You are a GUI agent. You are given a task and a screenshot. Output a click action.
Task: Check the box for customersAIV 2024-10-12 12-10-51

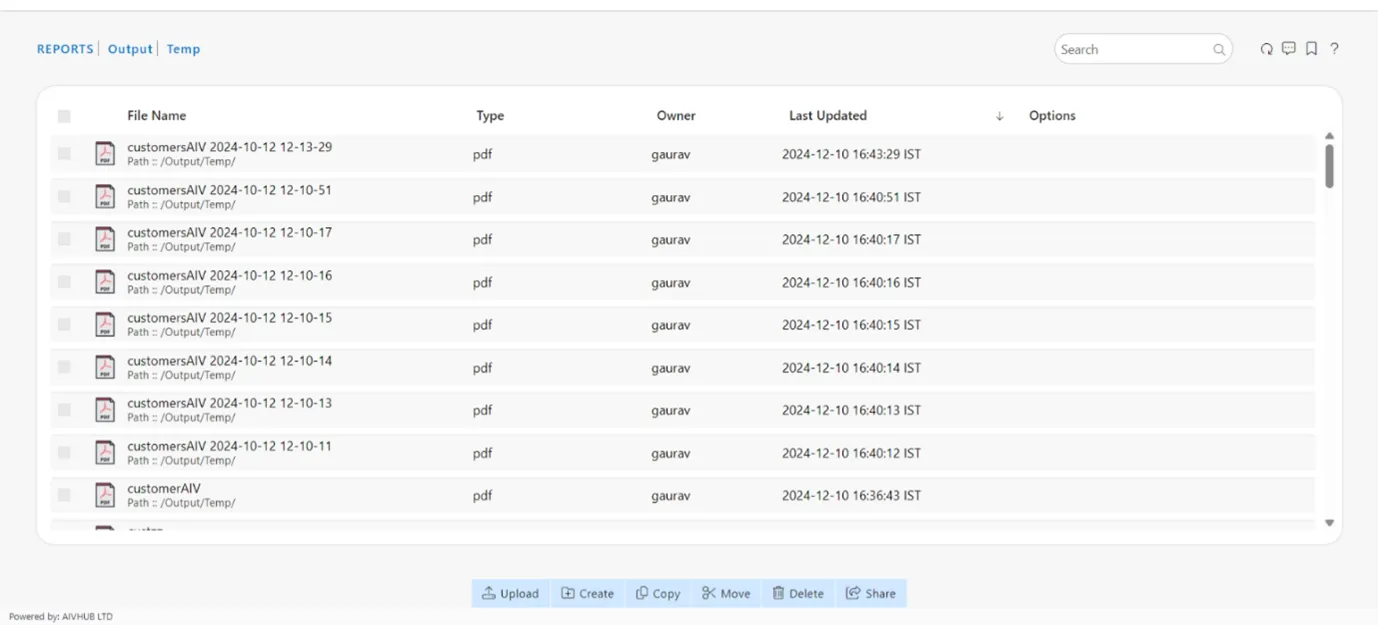(64, 197)
